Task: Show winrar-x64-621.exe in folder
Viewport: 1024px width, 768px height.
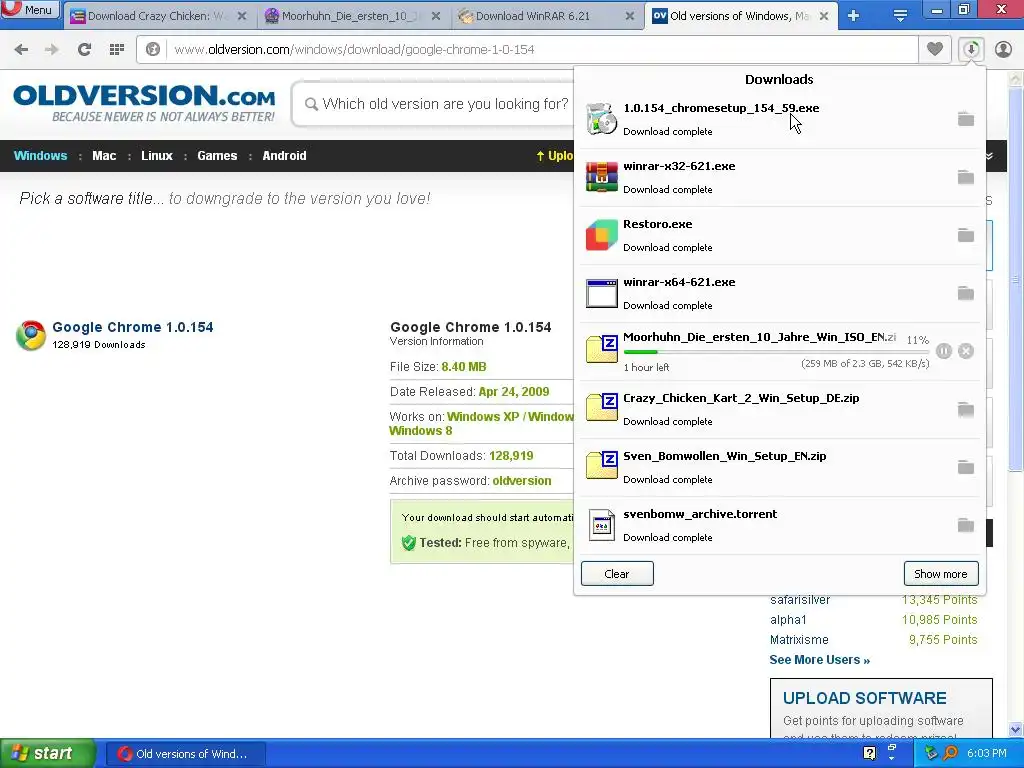Action: 965,294
